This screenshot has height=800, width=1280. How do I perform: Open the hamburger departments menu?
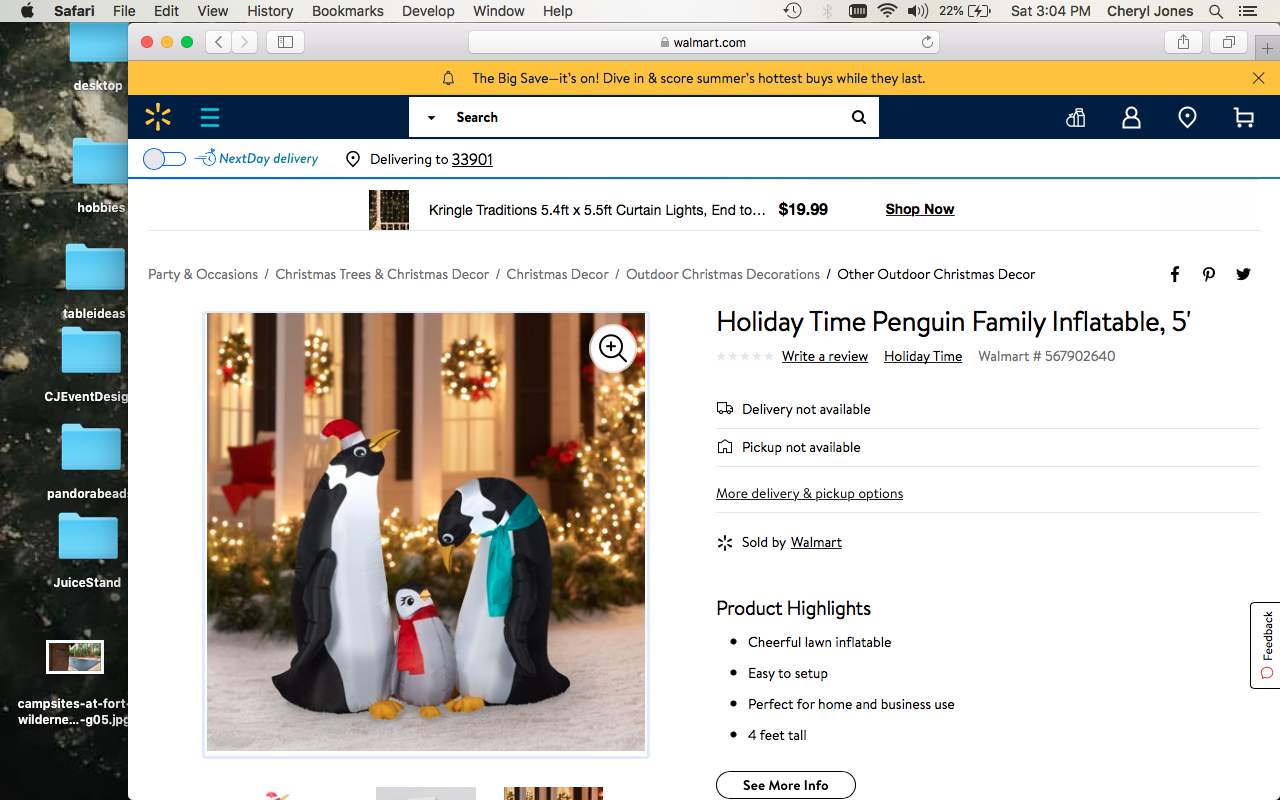pos(209,118)
